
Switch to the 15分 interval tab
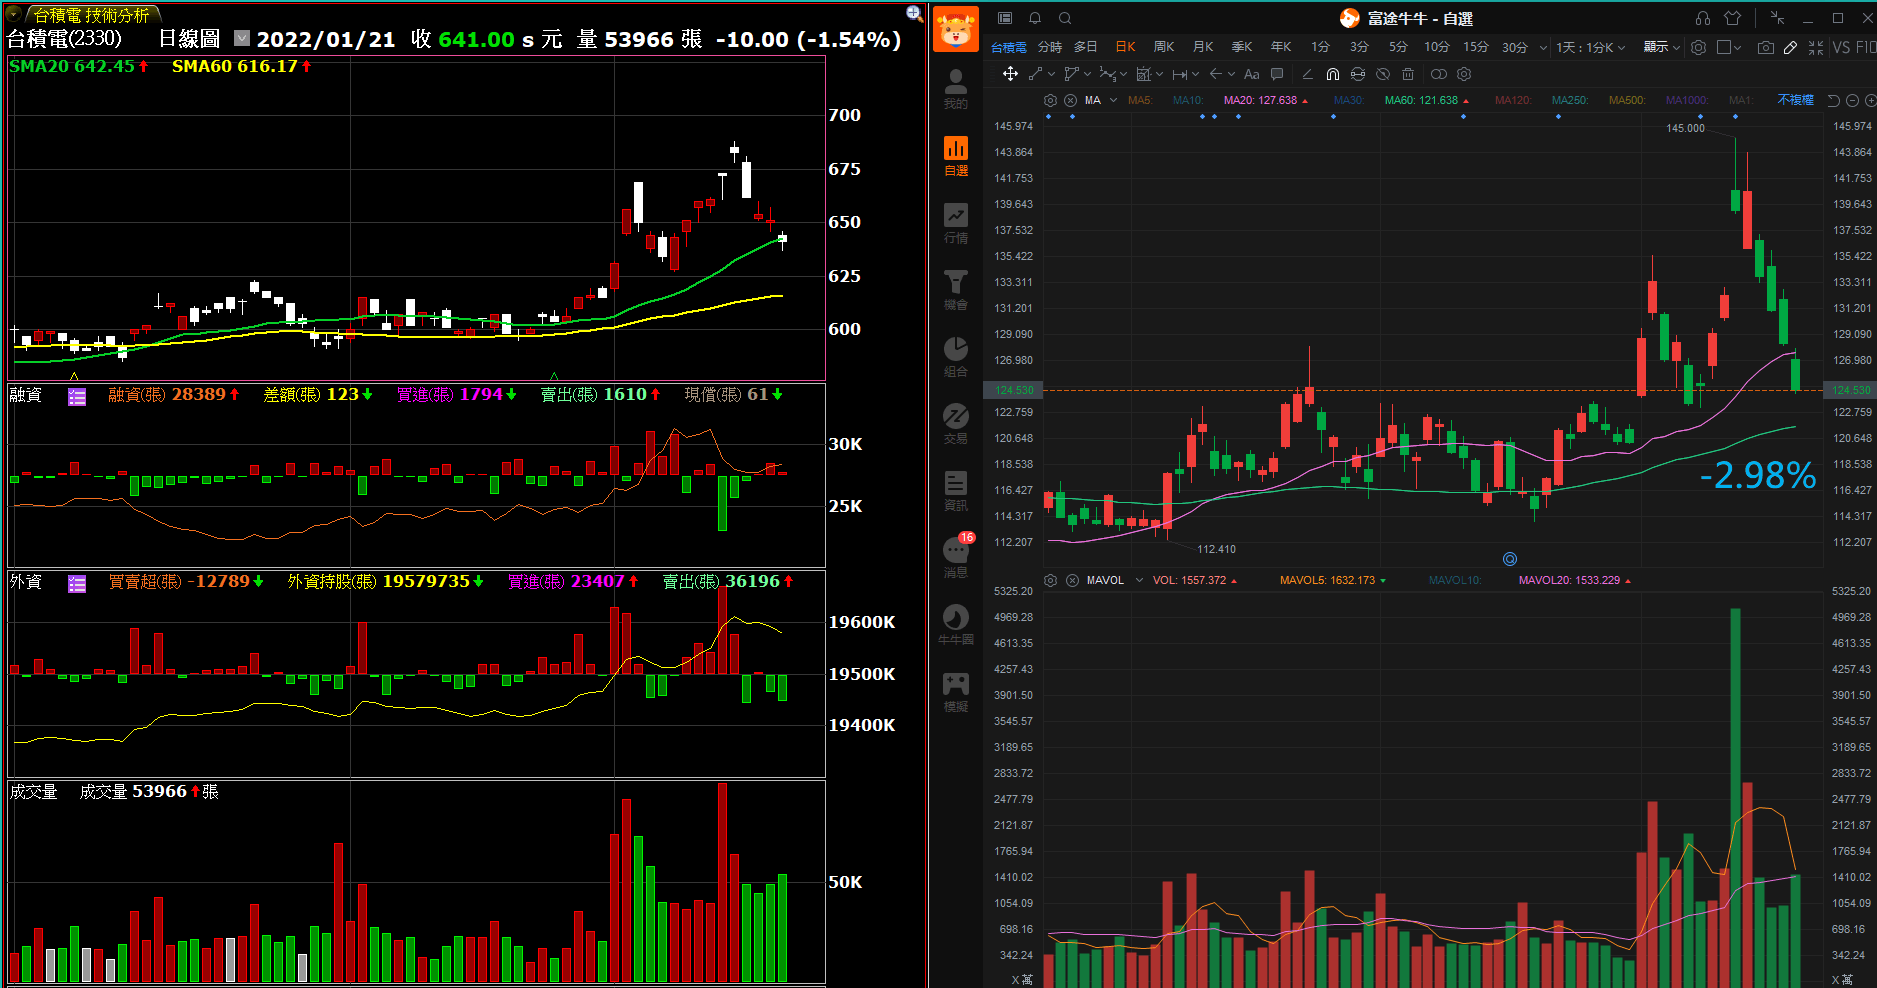point(1476,47)
